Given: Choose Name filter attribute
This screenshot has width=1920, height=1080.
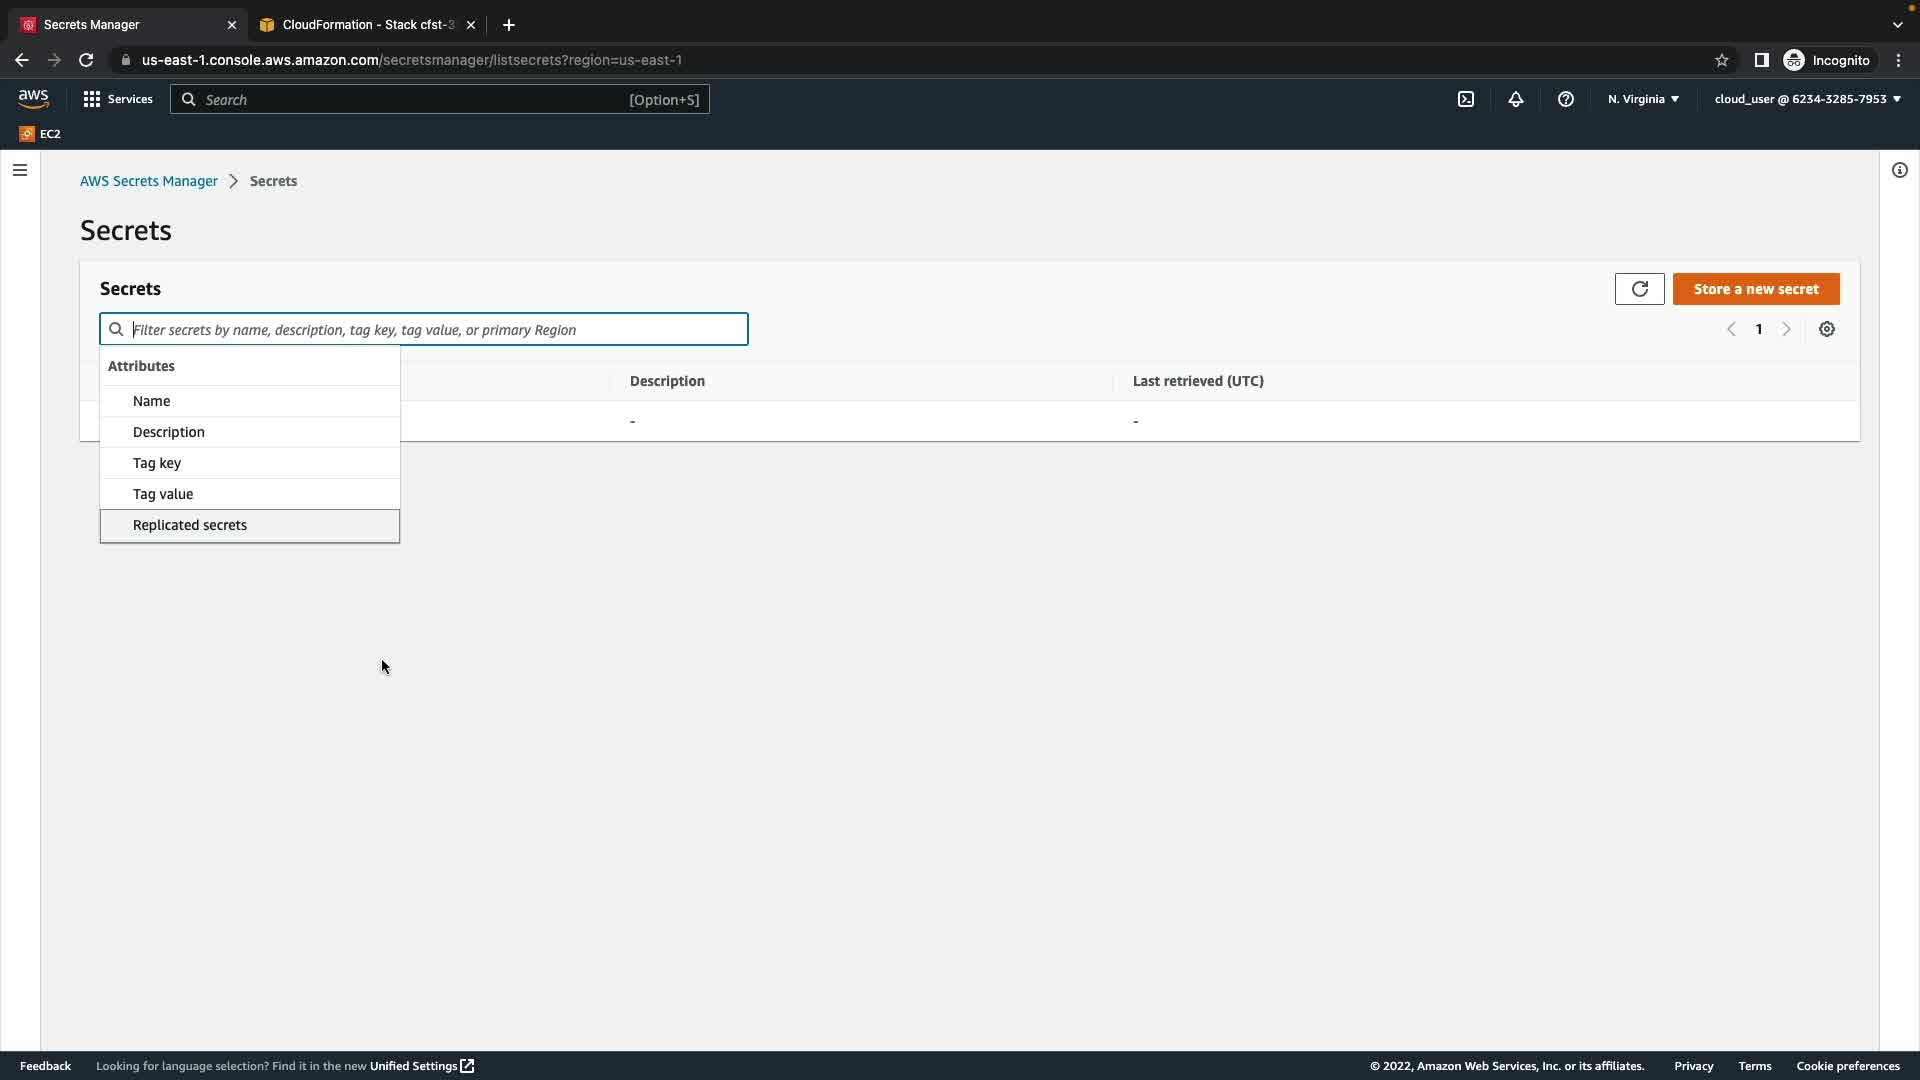Looking at the screenshot, I should click(x=152, y=401).
